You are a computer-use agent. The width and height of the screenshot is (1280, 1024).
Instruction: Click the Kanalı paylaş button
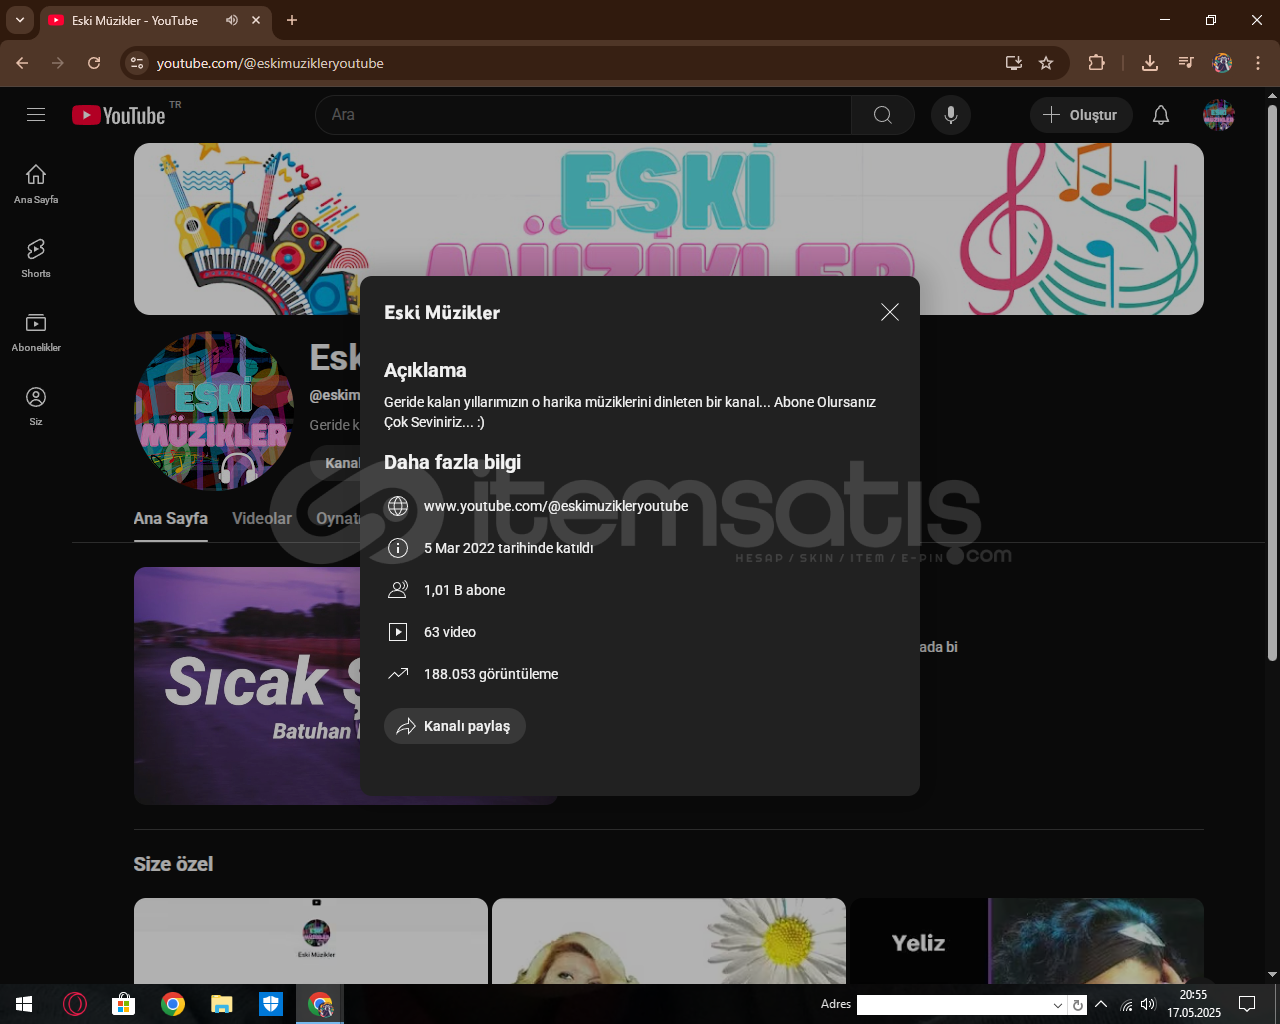455,726
